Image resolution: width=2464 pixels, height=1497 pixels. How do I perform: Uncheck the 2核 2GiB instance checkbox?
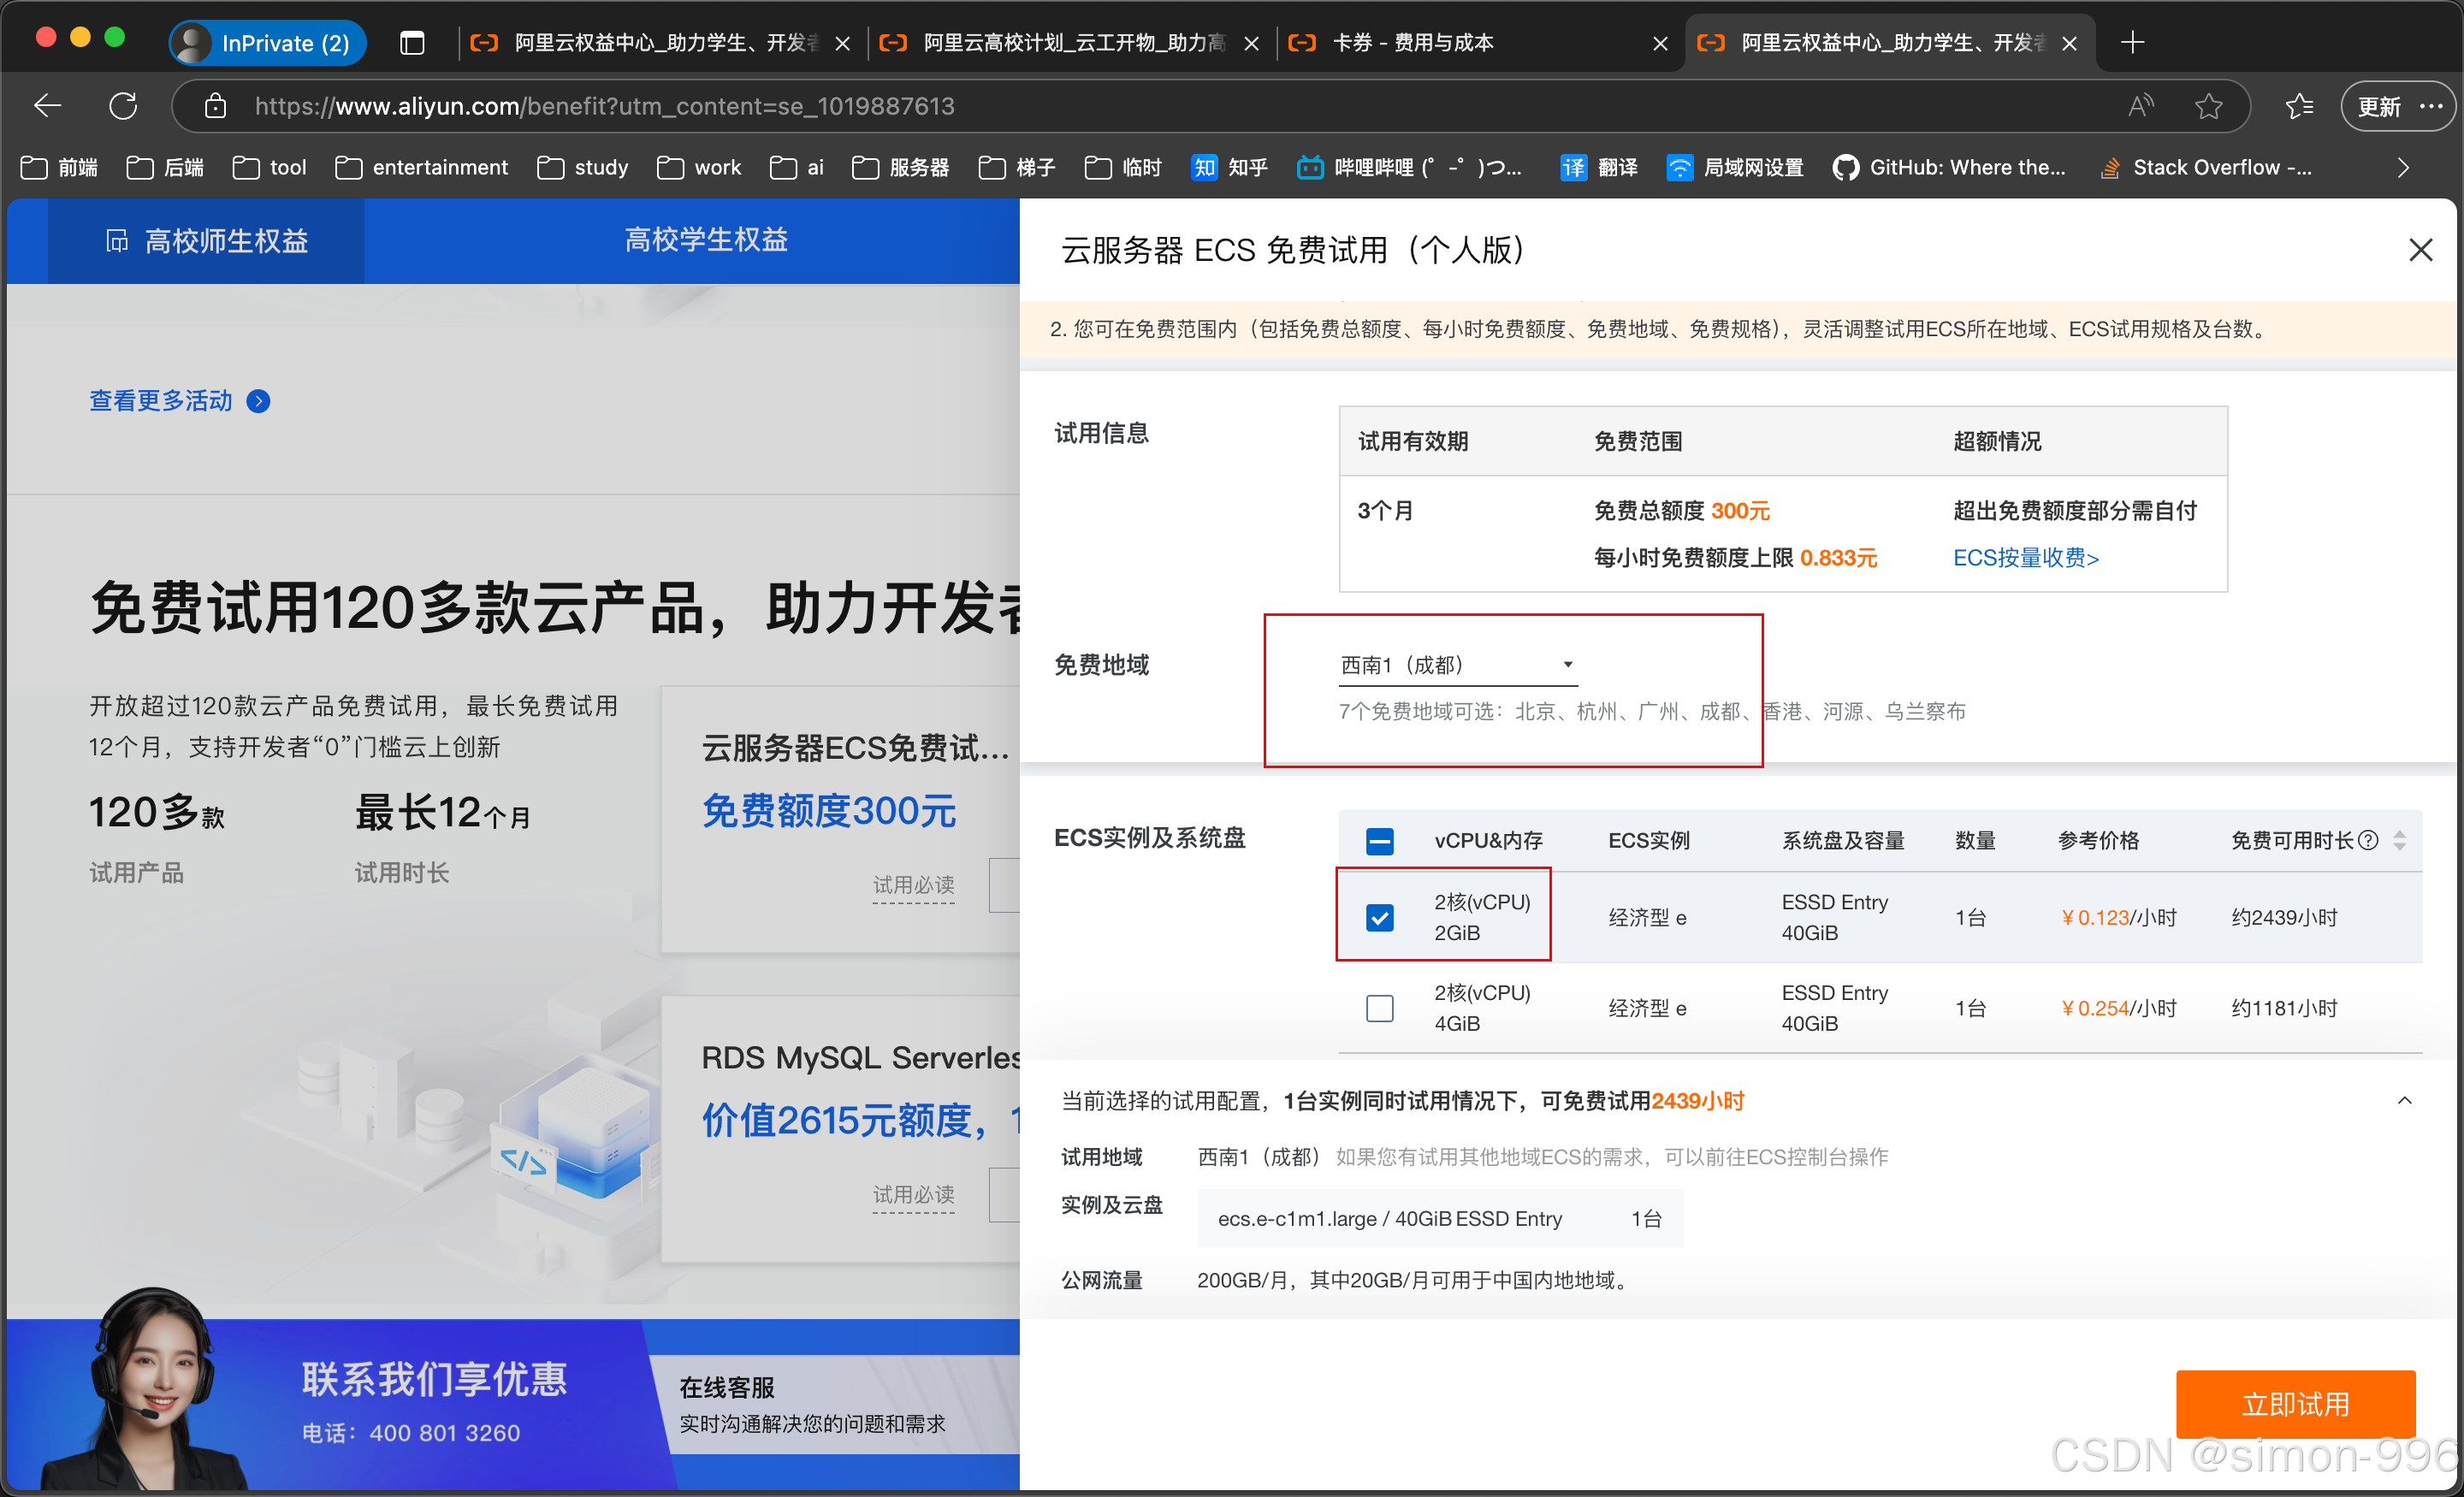[1380, 917]
